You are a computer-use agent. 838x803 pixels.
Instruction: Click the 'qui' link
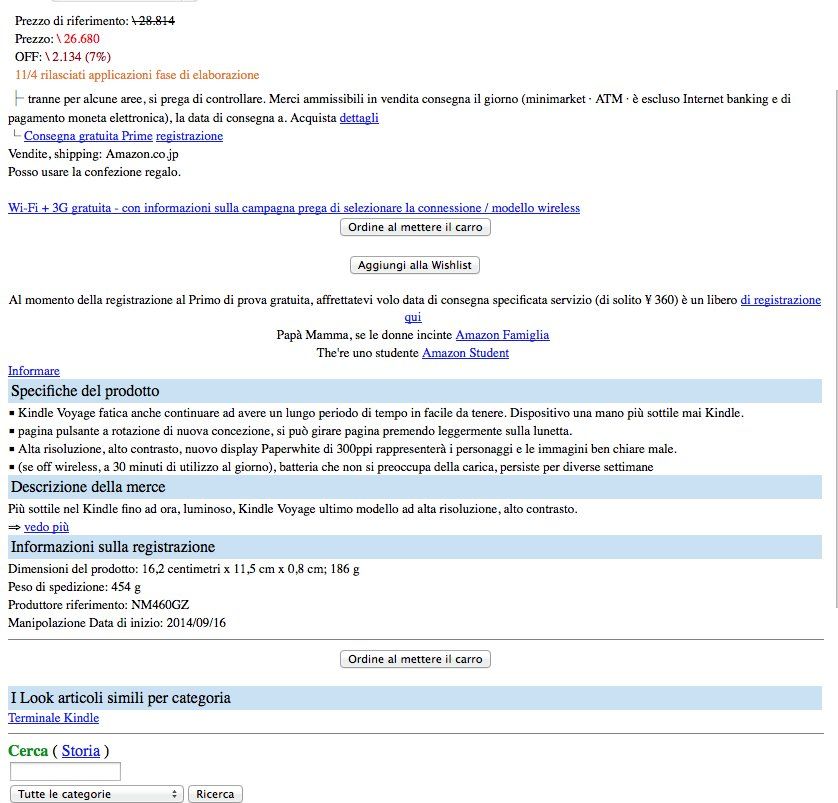point(413,317)
